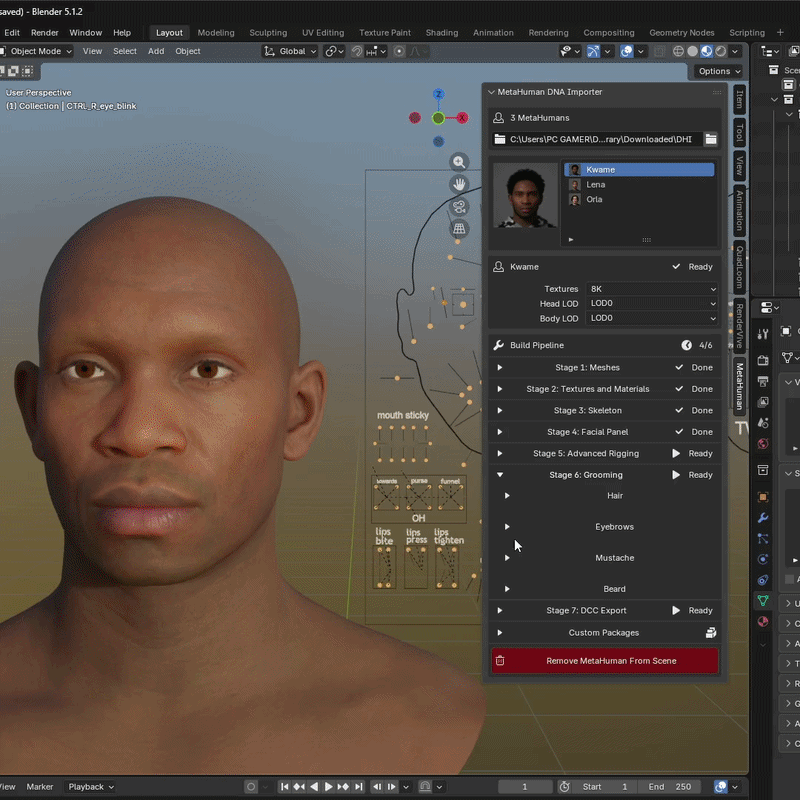Open the Body LOD dropdown
800x800 pixels.
pyautogui.click(x=652, y=318)
